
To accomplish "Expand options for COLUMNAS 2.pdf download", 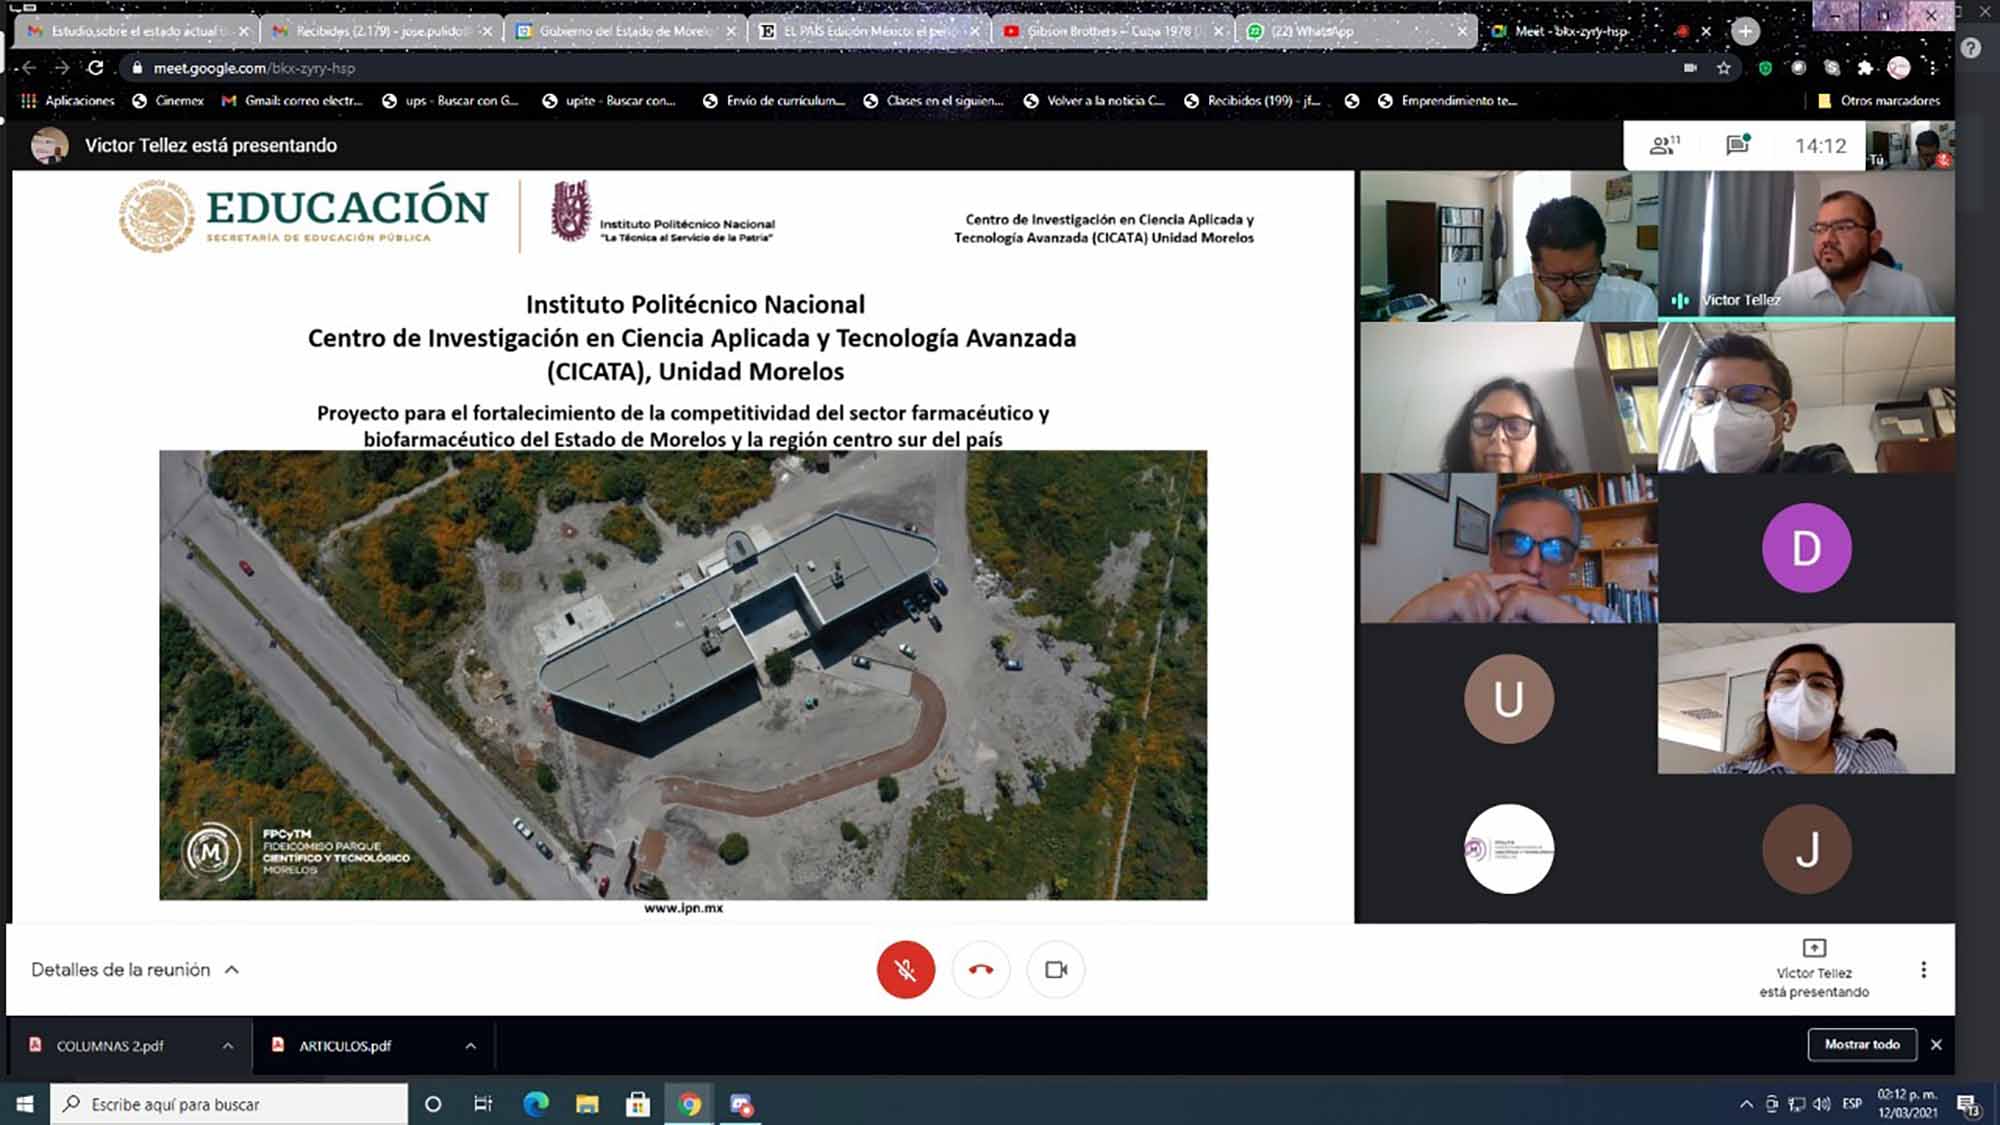I will (x=228, y=1045).
